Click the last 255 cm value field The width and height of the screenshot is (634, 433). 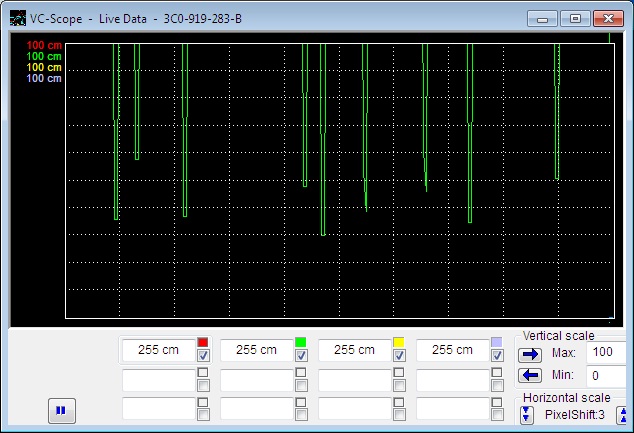pos(452,350)
